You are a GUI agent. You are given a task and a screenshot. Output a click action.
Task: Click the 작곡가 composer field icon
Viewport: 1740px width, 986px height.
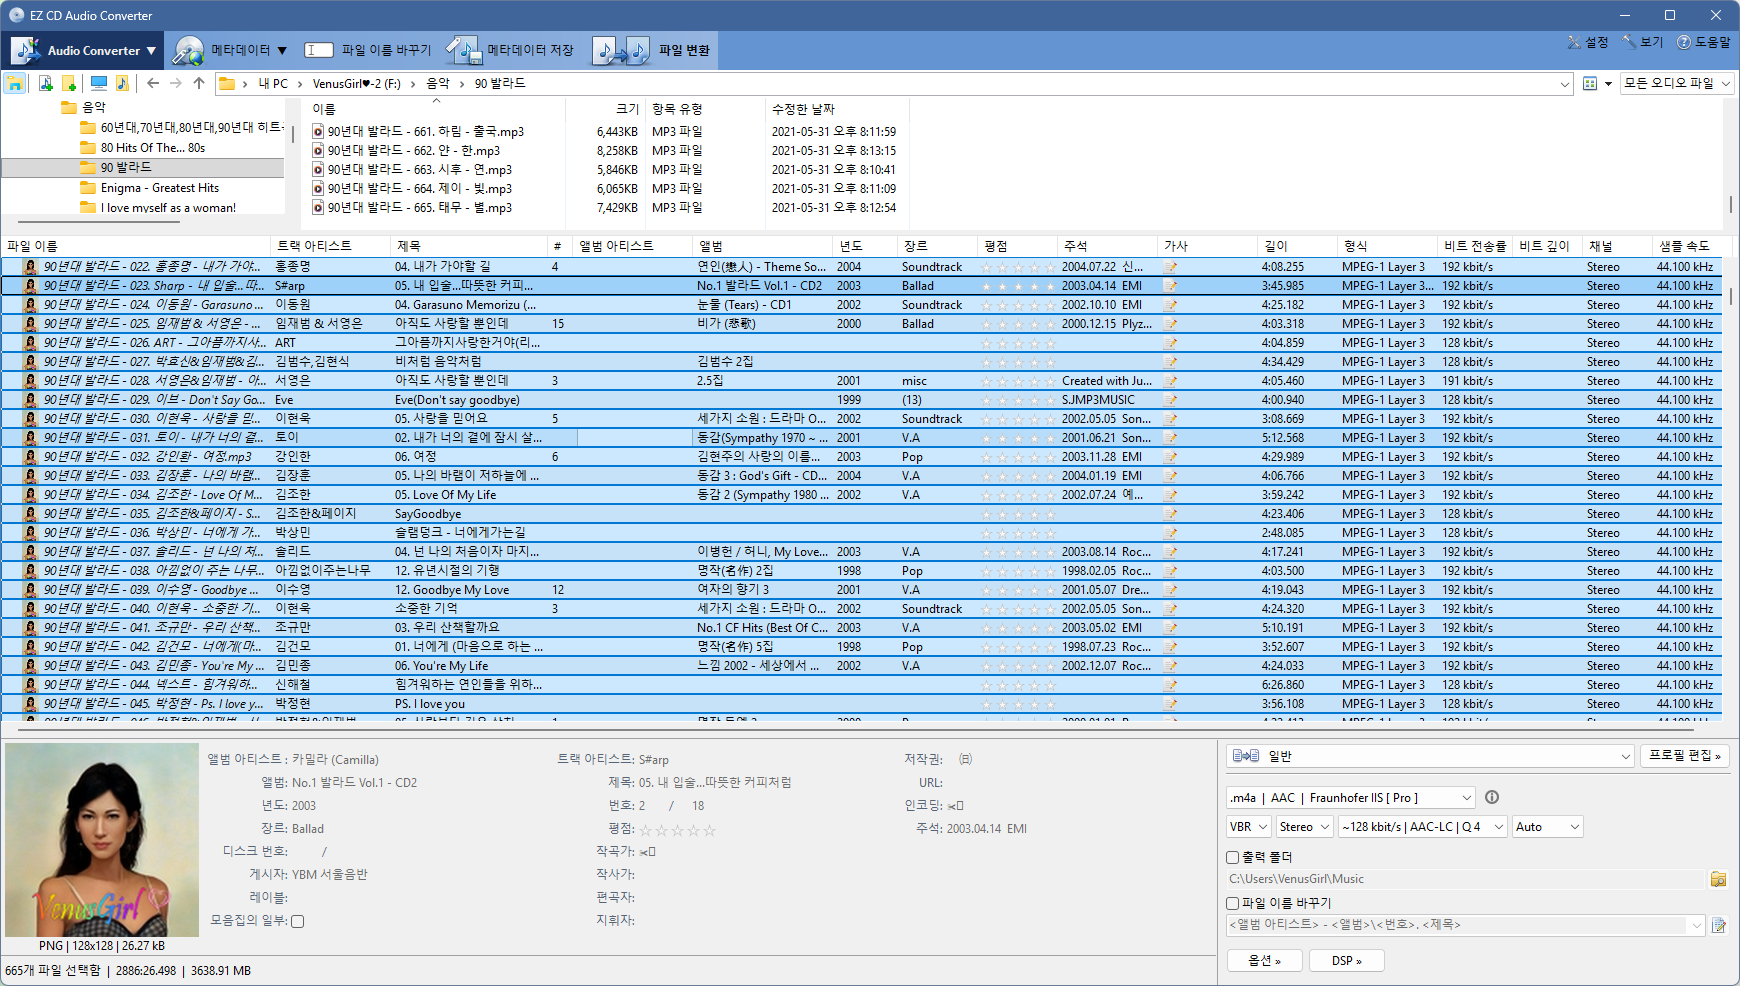click(x=647, y=852)
